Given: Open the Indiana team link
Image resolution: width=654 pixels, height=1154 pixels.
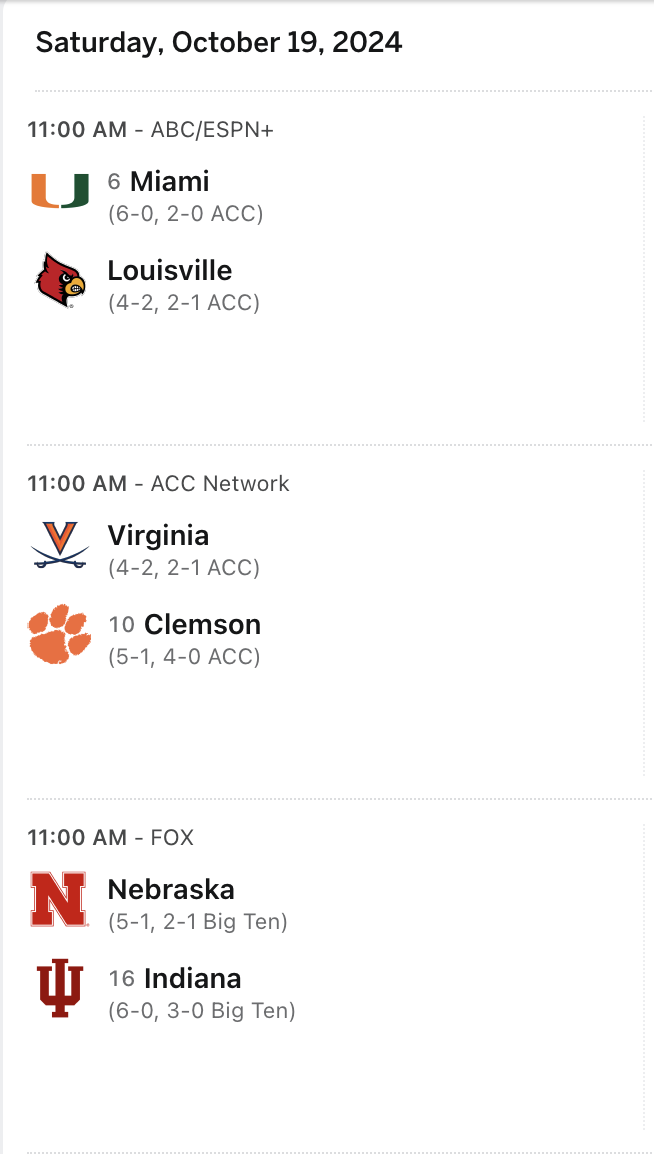Looking at the screenshot, I should (193, 978).
